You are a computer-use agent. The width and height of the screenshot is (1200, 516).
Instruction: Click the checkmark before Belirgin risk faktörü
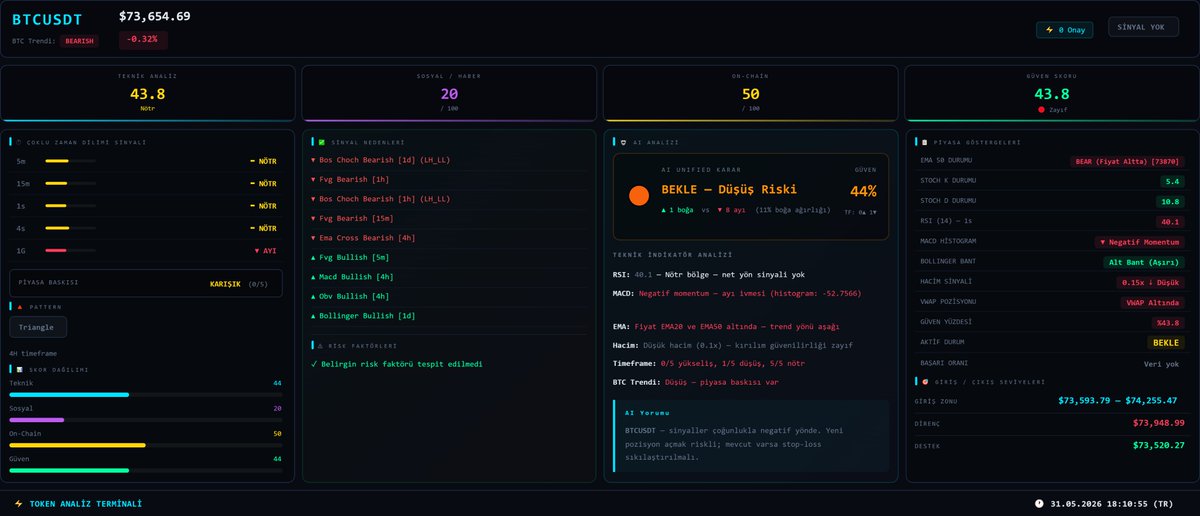coord(314,364)
